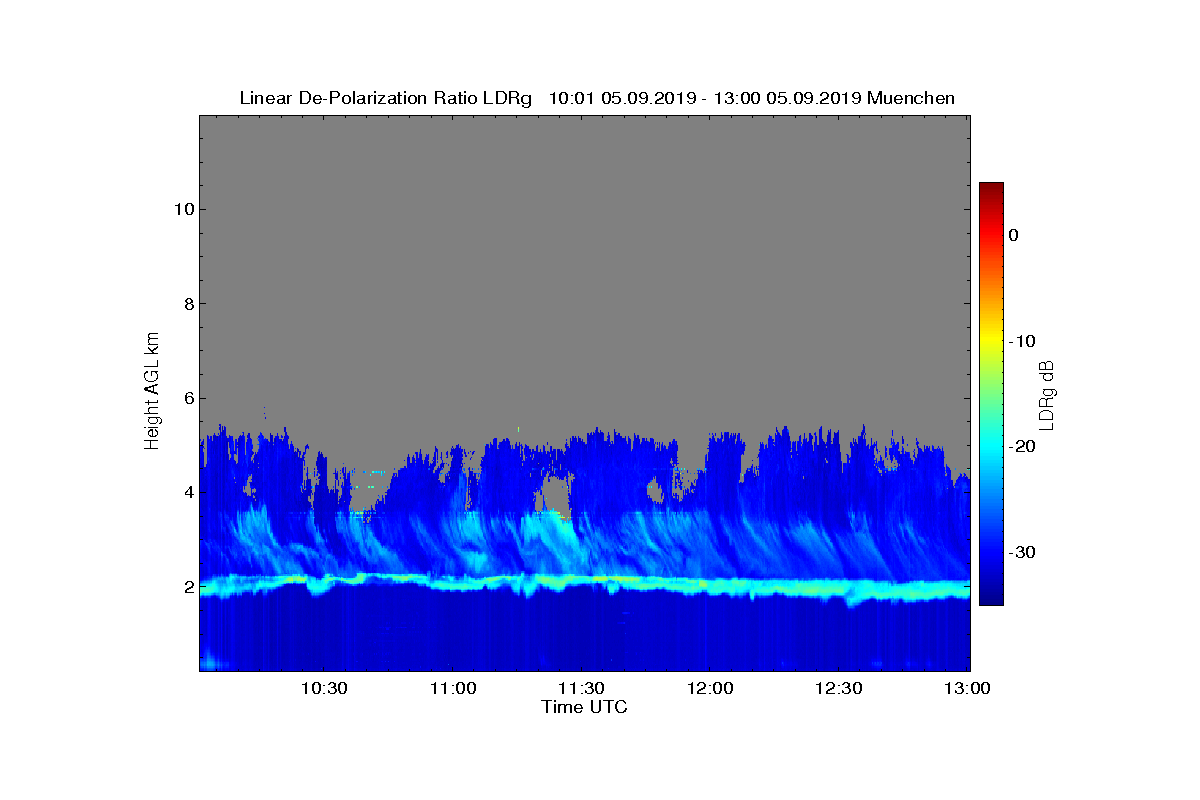Screen dimensions: 1200x800
Task: Click the '11:30' time tick label
Action: (580, 688)
